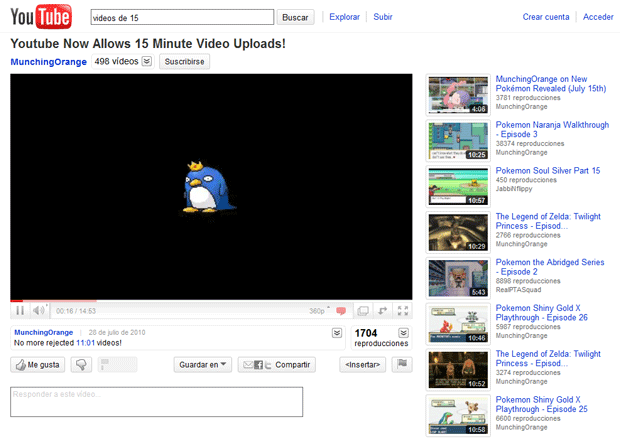Open the 10:29 Zelda Twilight Princess thumbnail
This screenshot has width=620, height=438.
point(458,232)
